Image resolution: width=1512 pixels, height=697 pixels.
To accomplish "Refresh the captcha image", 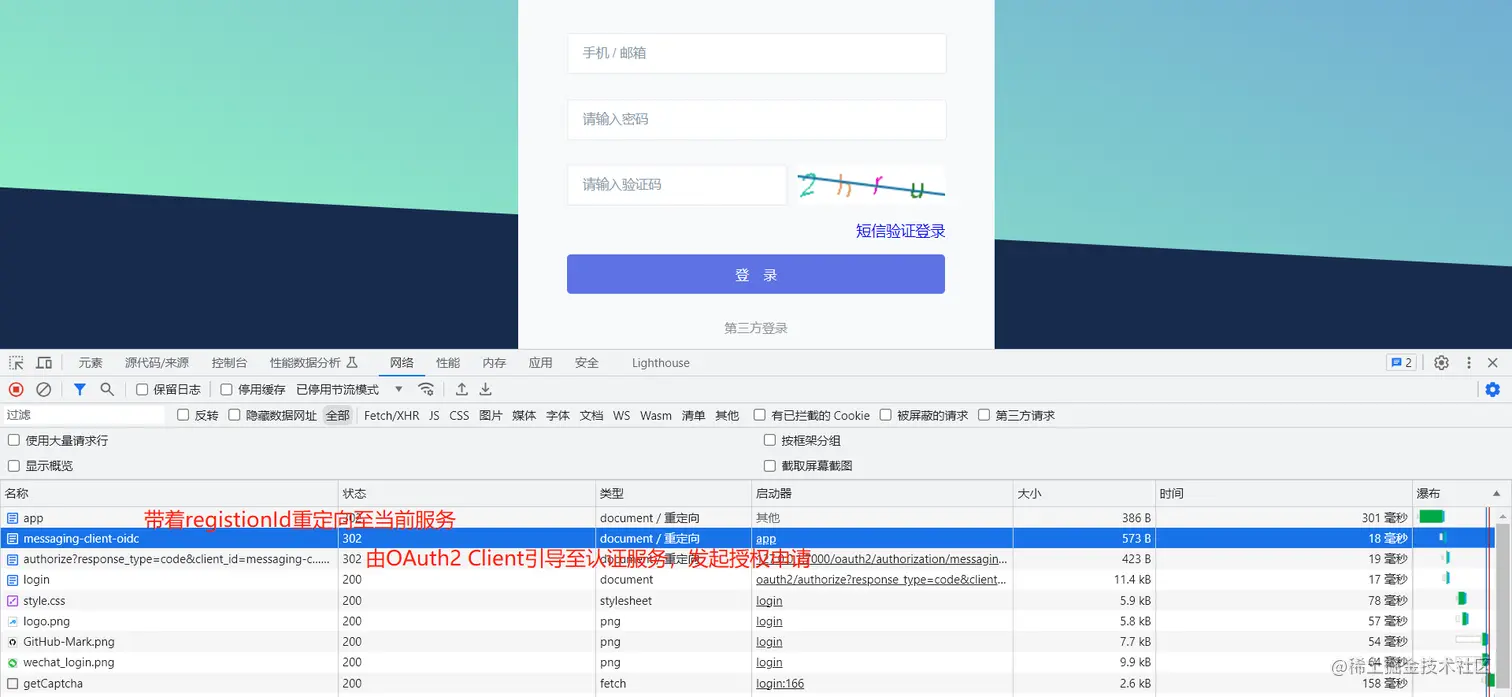I will click(x=869, y=185).
